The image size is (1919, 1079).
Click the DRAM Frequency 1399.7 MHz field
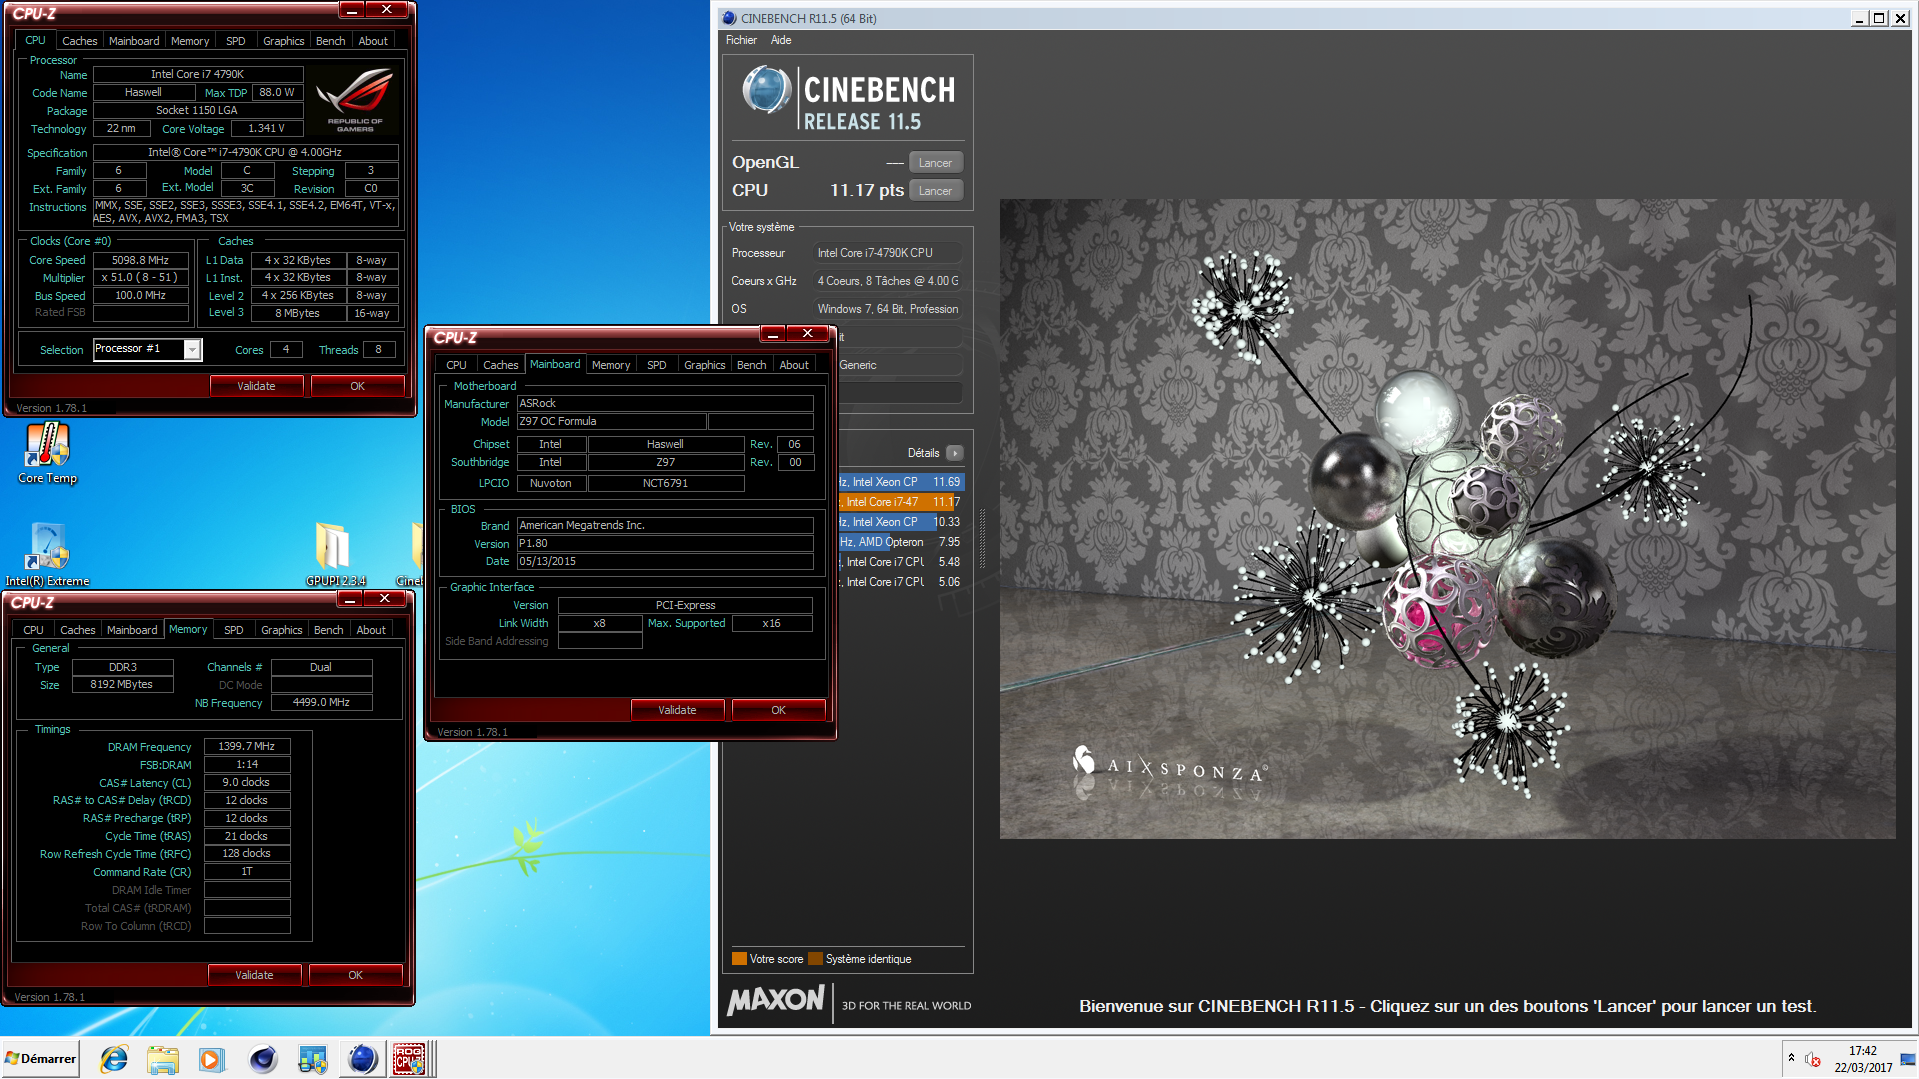coord(247,747)
